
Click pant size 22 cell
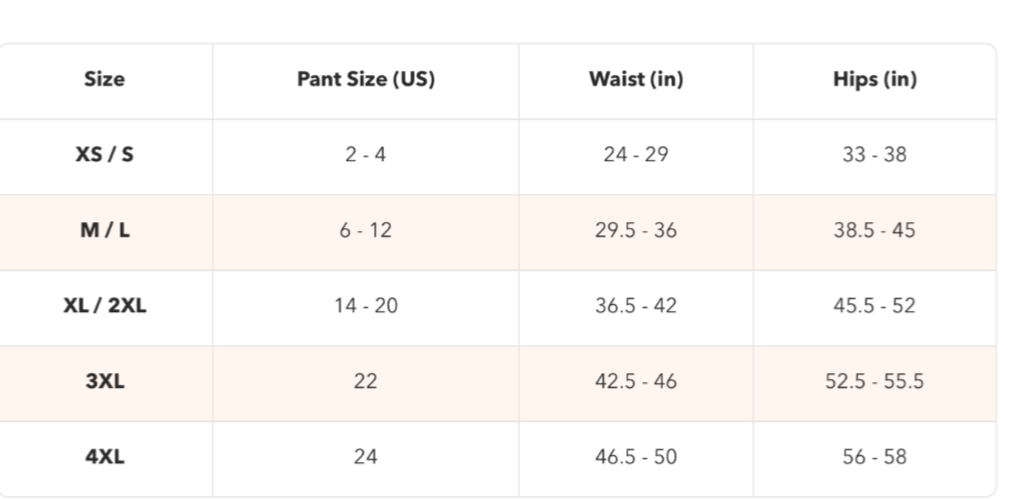366,381
